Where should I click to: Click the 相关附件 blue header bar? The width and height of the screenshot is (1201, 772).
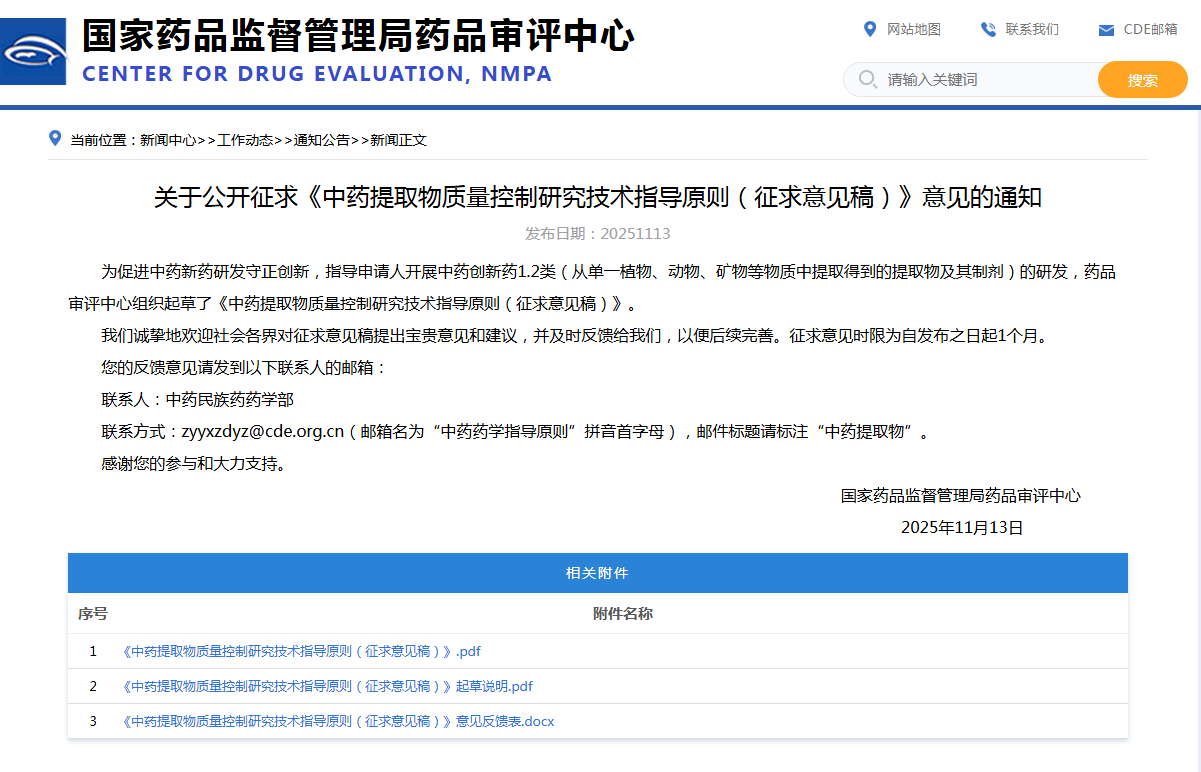tap(597, 573)
